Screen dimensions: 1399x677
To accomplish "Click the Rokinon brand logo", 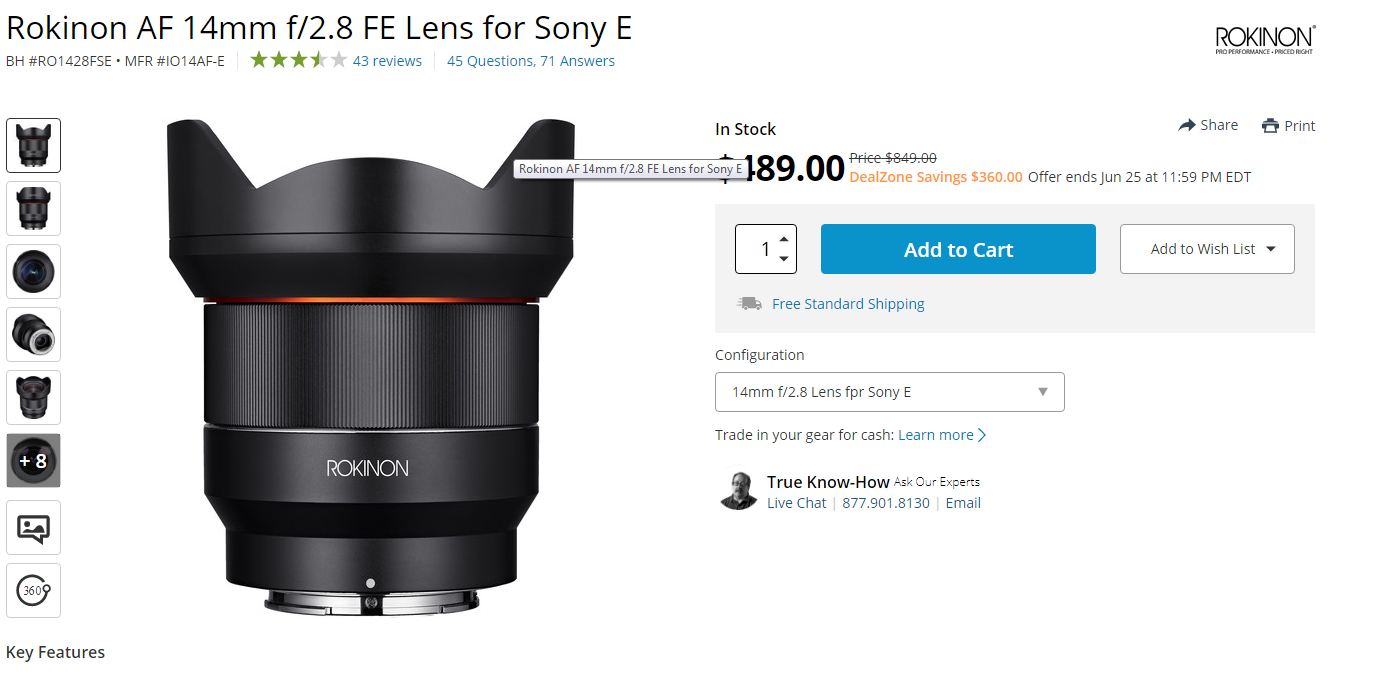I will (1265, 40).
